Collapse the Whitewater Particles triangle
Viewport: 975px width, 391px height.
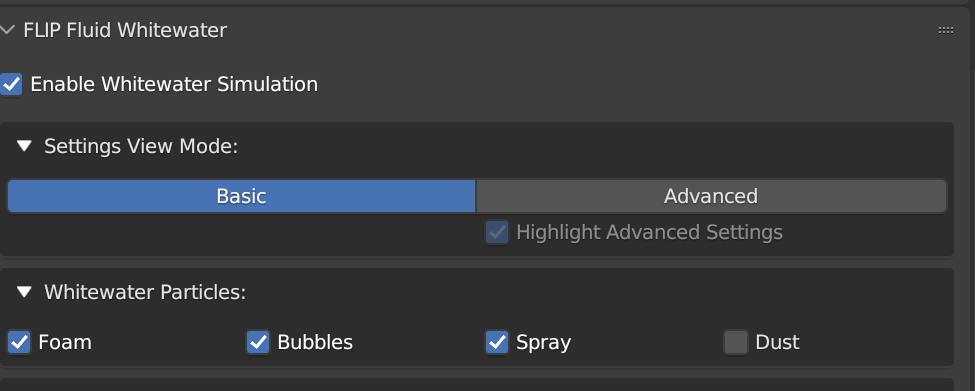pyautogui.click(x=24, y=292)
